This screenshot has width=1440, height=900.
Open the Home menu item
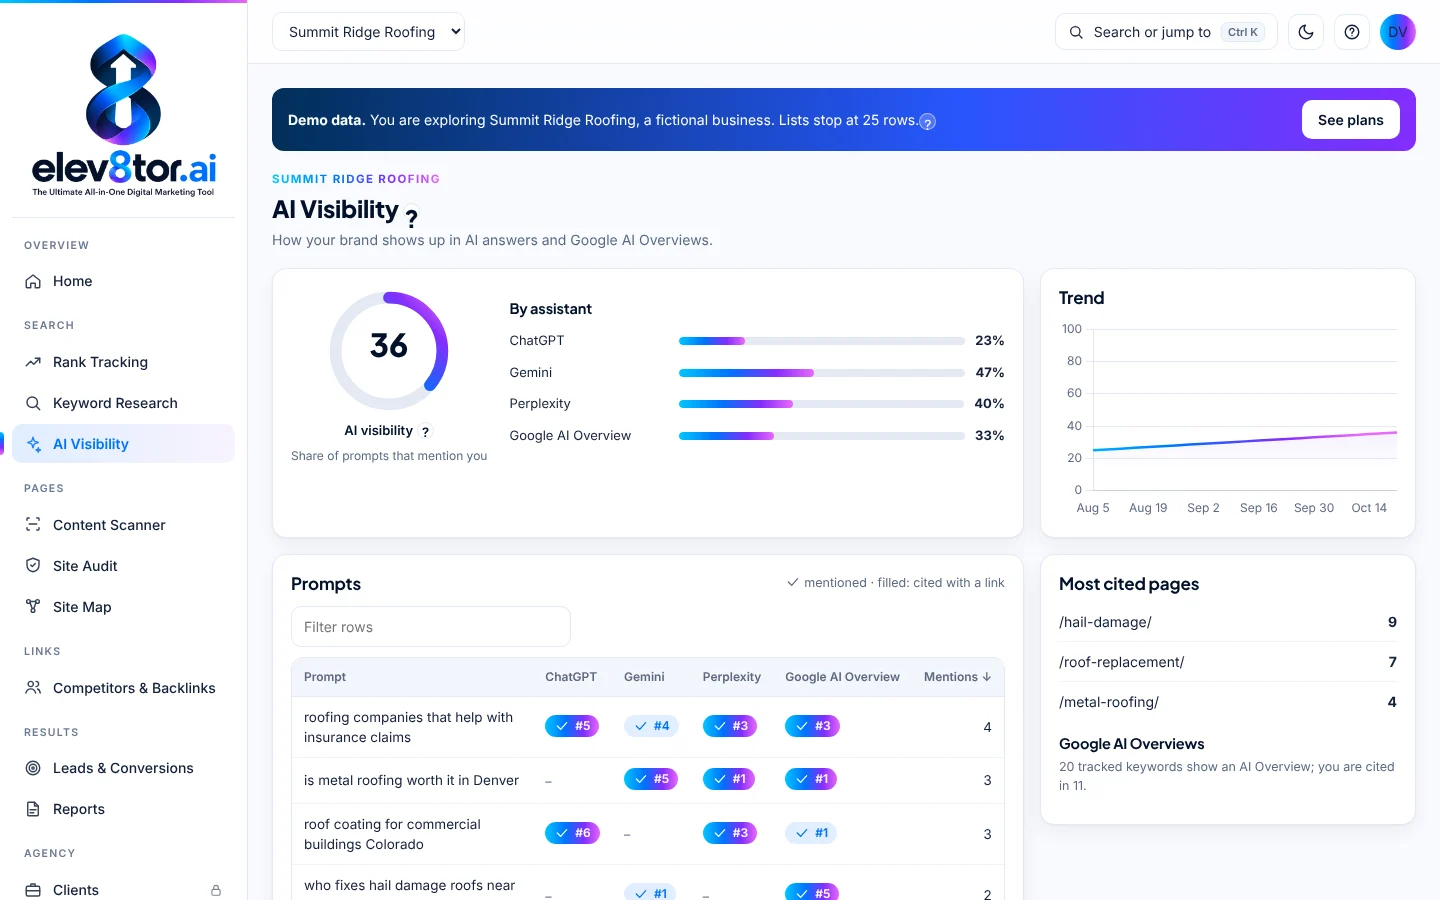pos(124,281)
